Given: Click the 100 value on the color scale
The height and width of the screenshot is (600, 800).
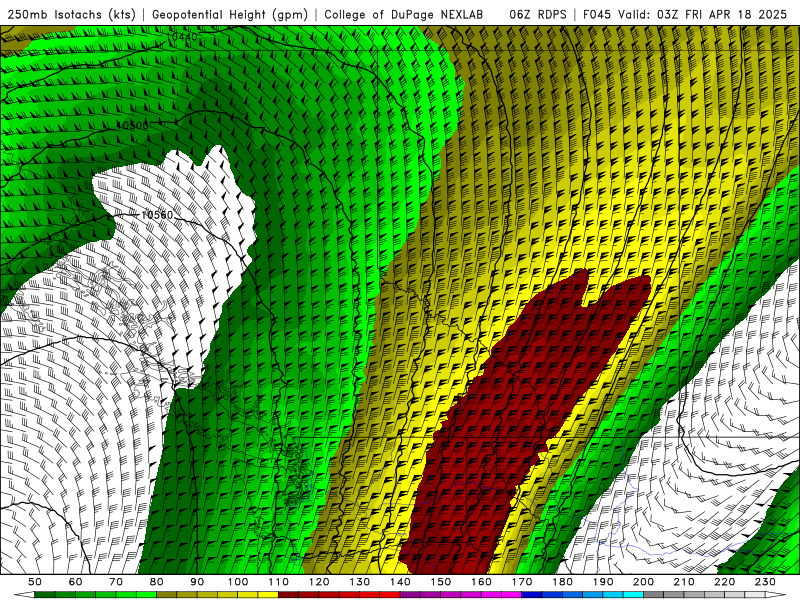Looking at the screenshot, I should click(238, 582).
